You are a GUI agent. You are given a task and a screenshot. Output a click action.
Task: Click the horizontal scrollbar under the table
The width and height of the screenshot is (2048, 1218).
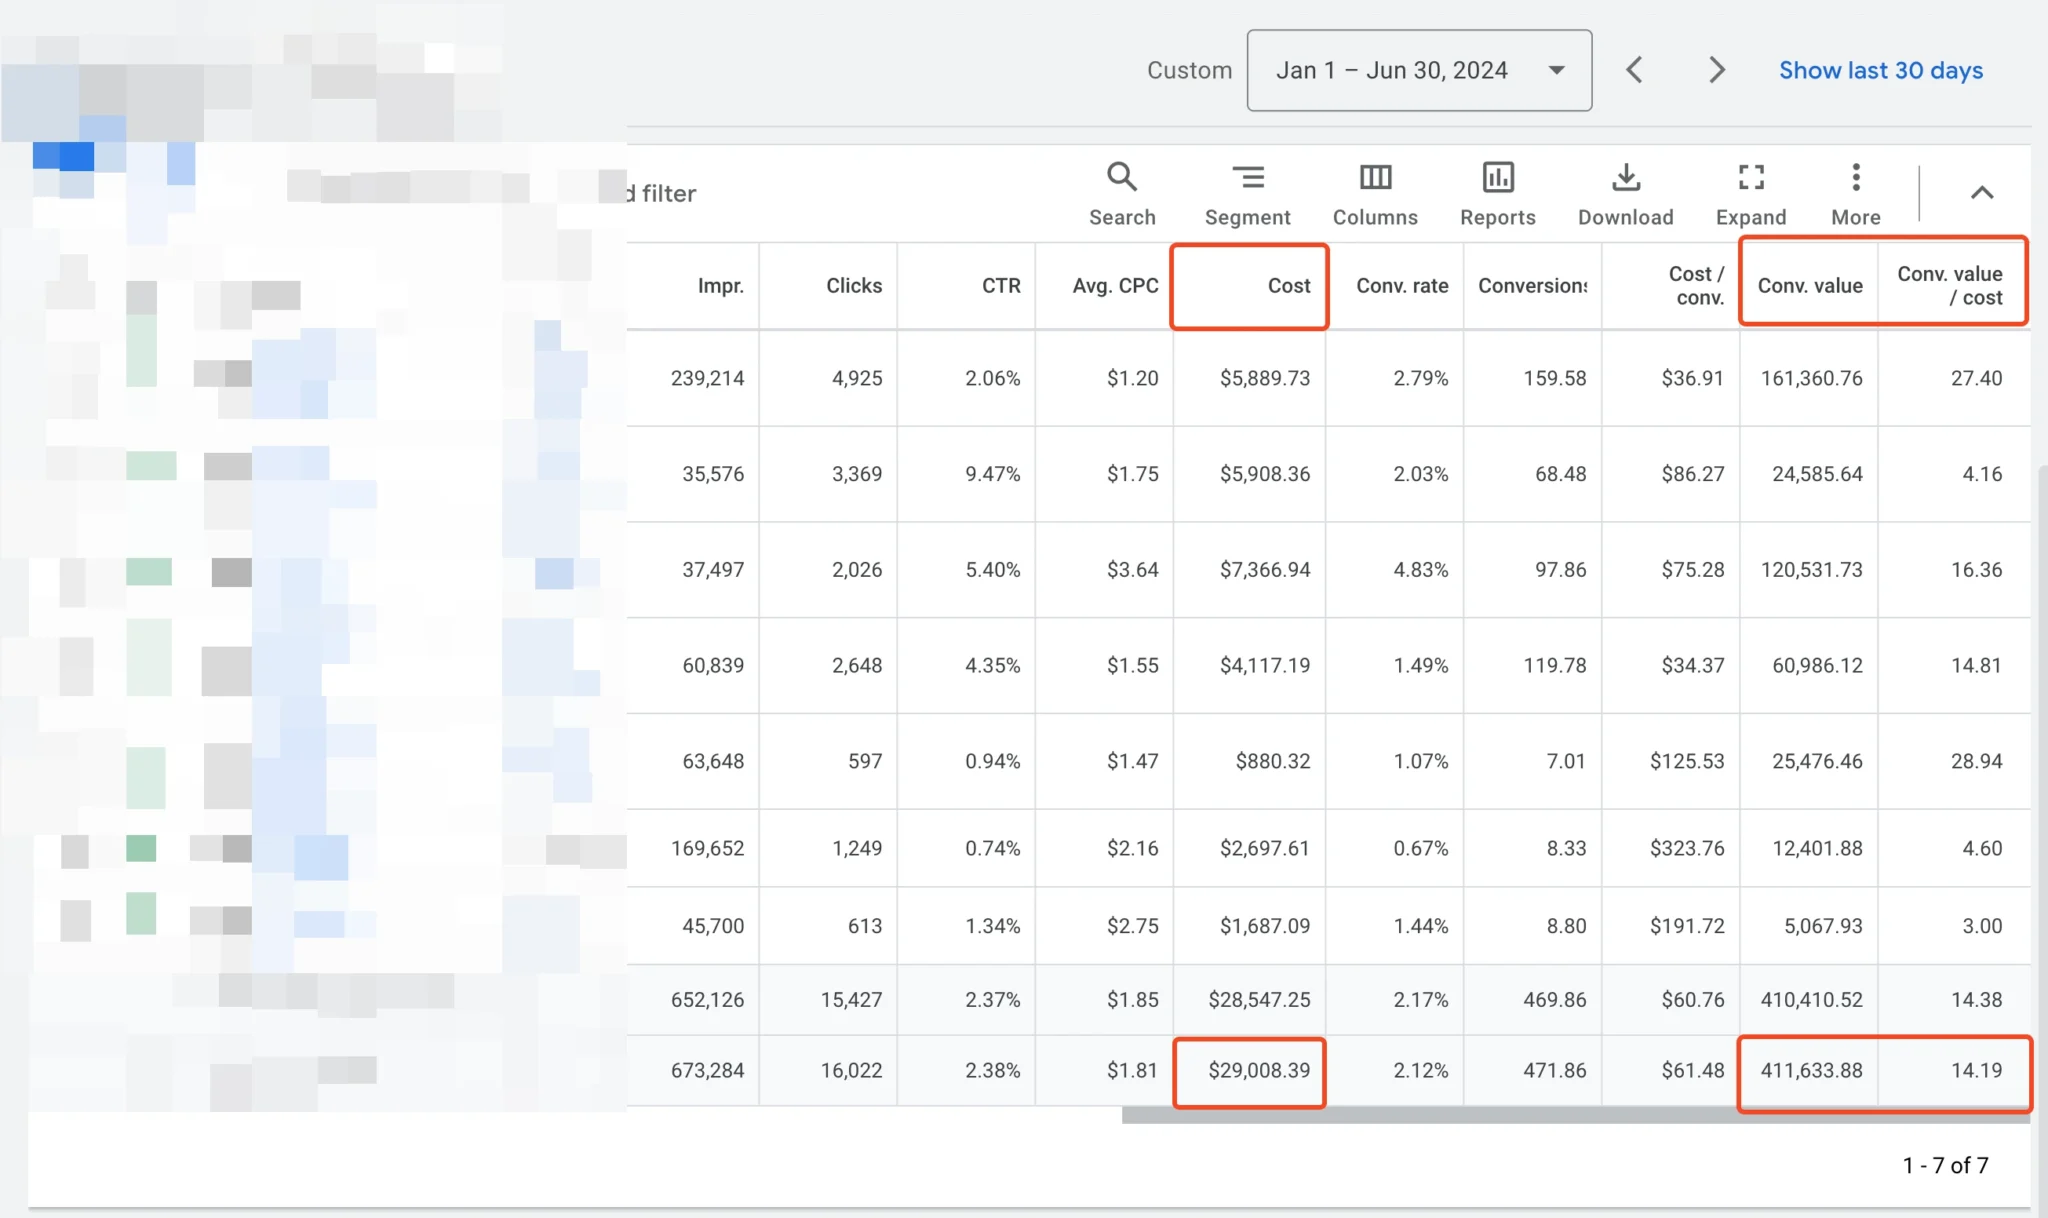pos(1575,1115)
